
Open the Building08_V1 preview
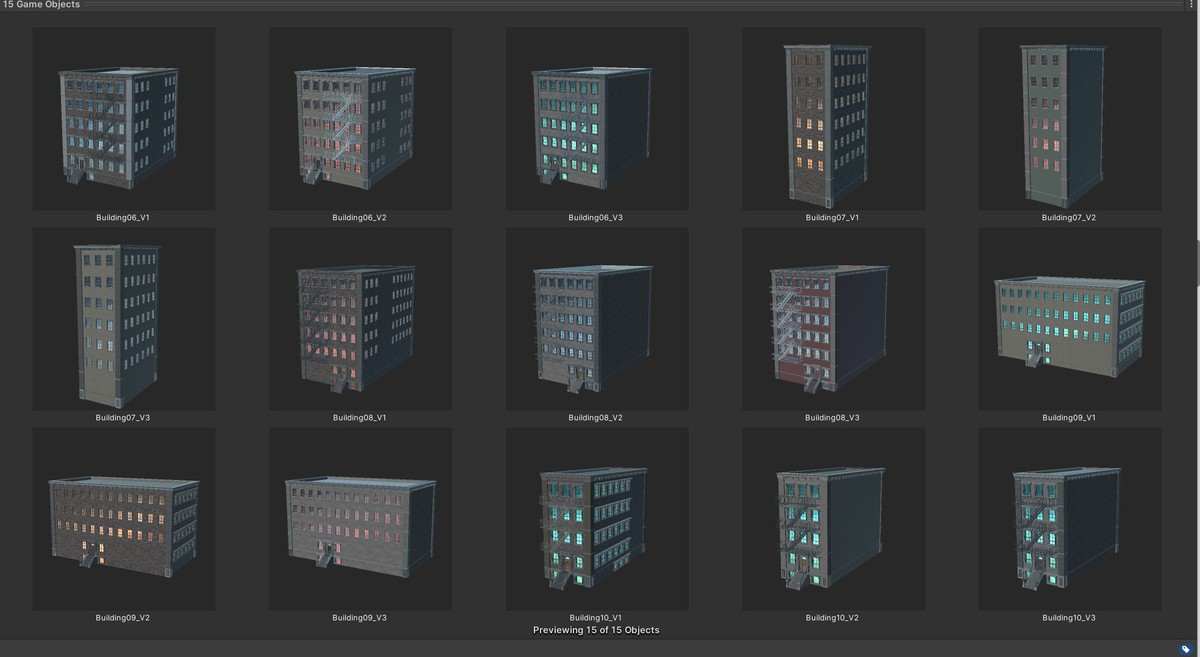[359, 318]
